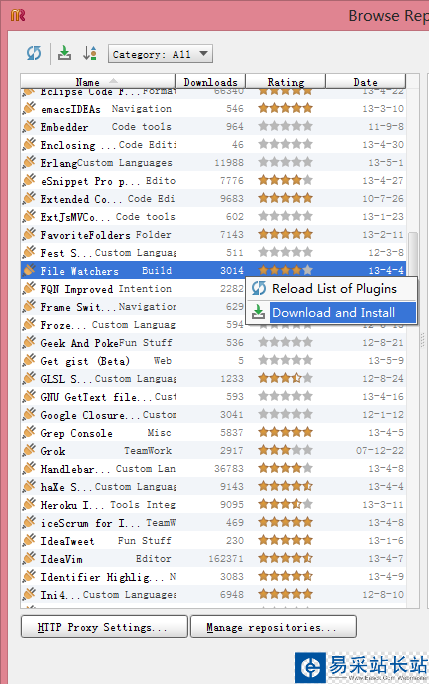Click IdeaVim download count 162371
Image resolution: width=429 pixels, height=684 pixels.
click(x=226, y=559)
